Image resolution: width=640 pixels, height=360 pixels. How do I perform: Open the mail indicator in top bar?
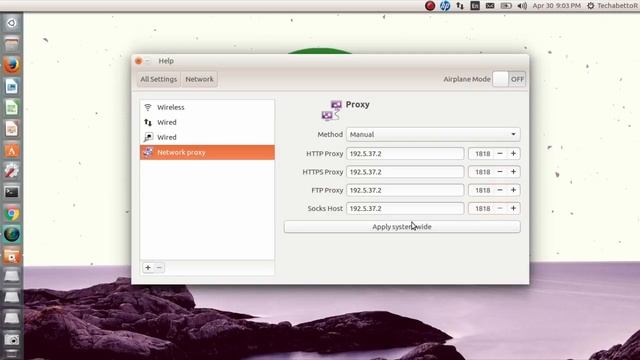(x=490, y=6)
